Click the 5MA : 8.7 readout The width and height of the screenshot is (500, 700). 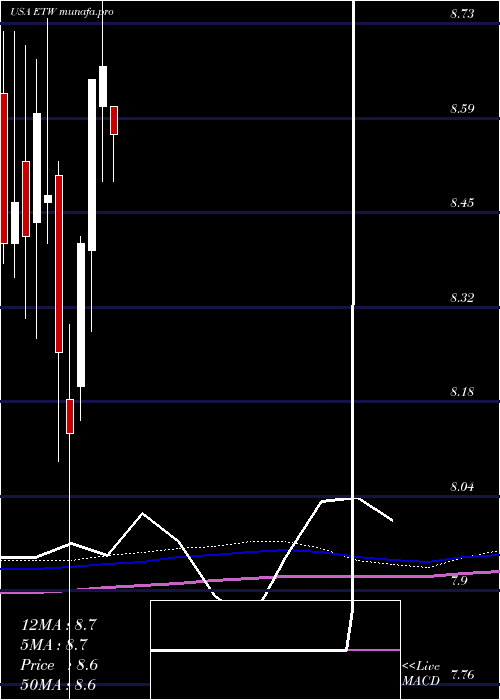pos(54,645)
